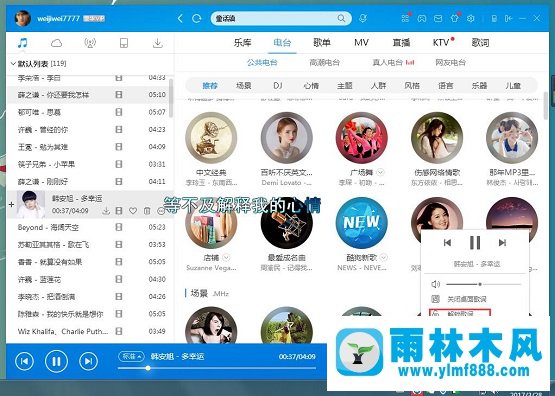Click download icon on the playing 韩安旭 song
This screenshot has height=396, width=555.
(x=106, y=211)
